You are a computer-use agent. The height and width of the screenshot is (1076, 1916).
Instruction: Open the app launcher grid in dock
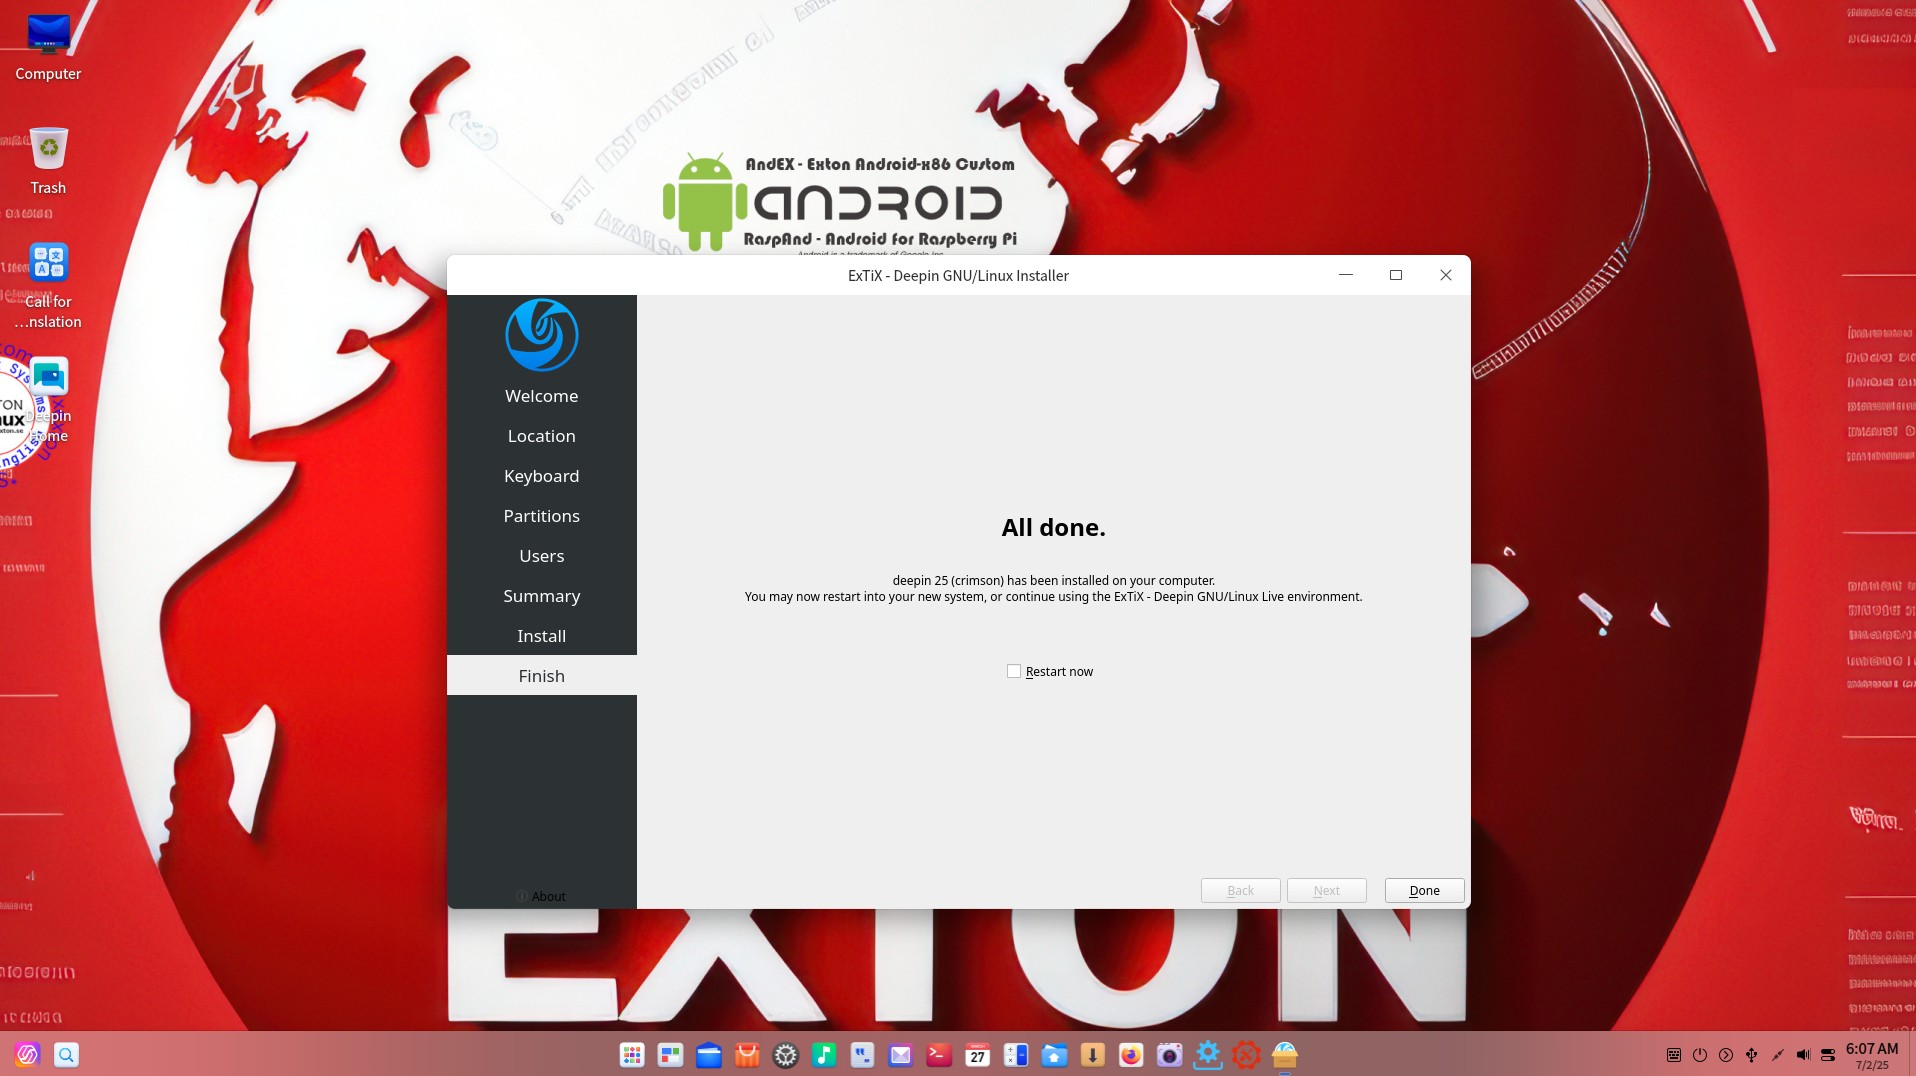[x=632, y=1054]
